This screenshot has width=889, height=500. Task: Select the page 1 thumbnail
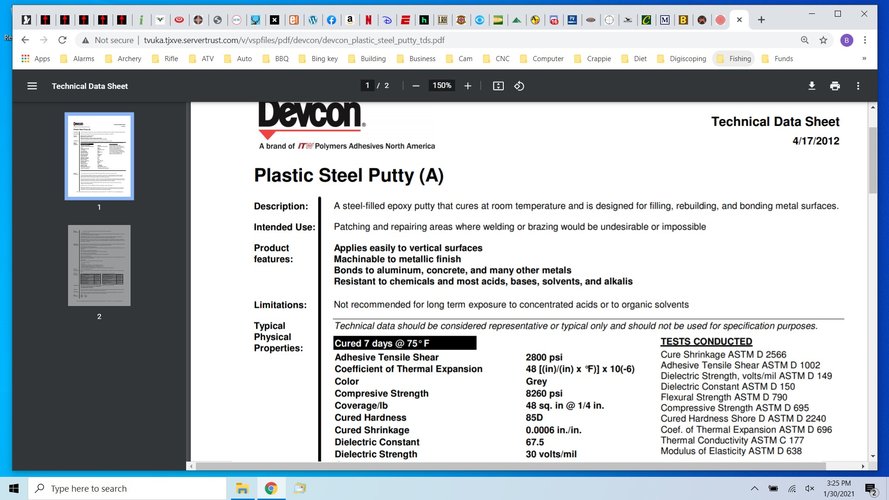tap(99, 156)
